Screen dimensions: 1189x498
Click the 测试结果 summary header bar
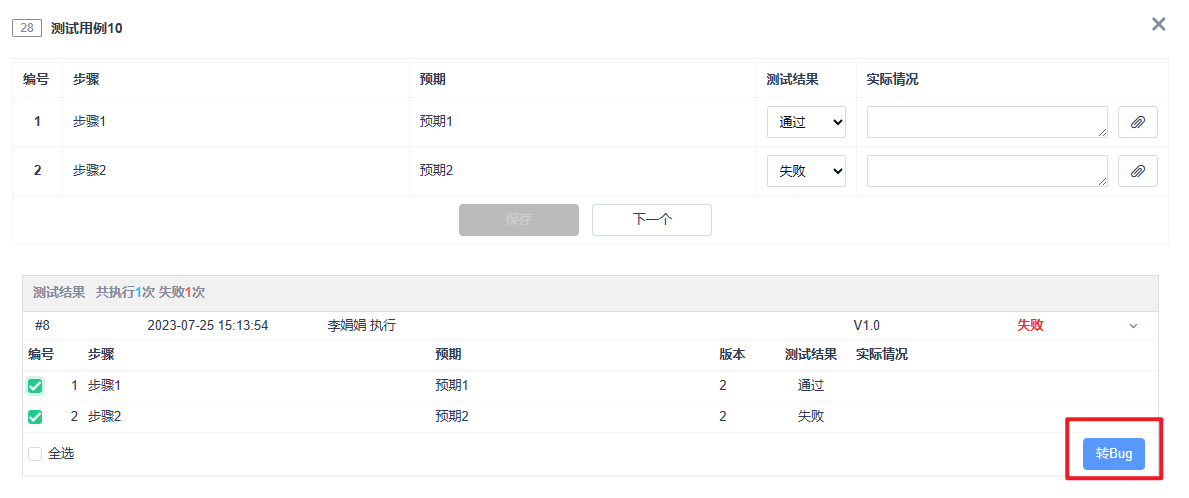tap(590, 293)
